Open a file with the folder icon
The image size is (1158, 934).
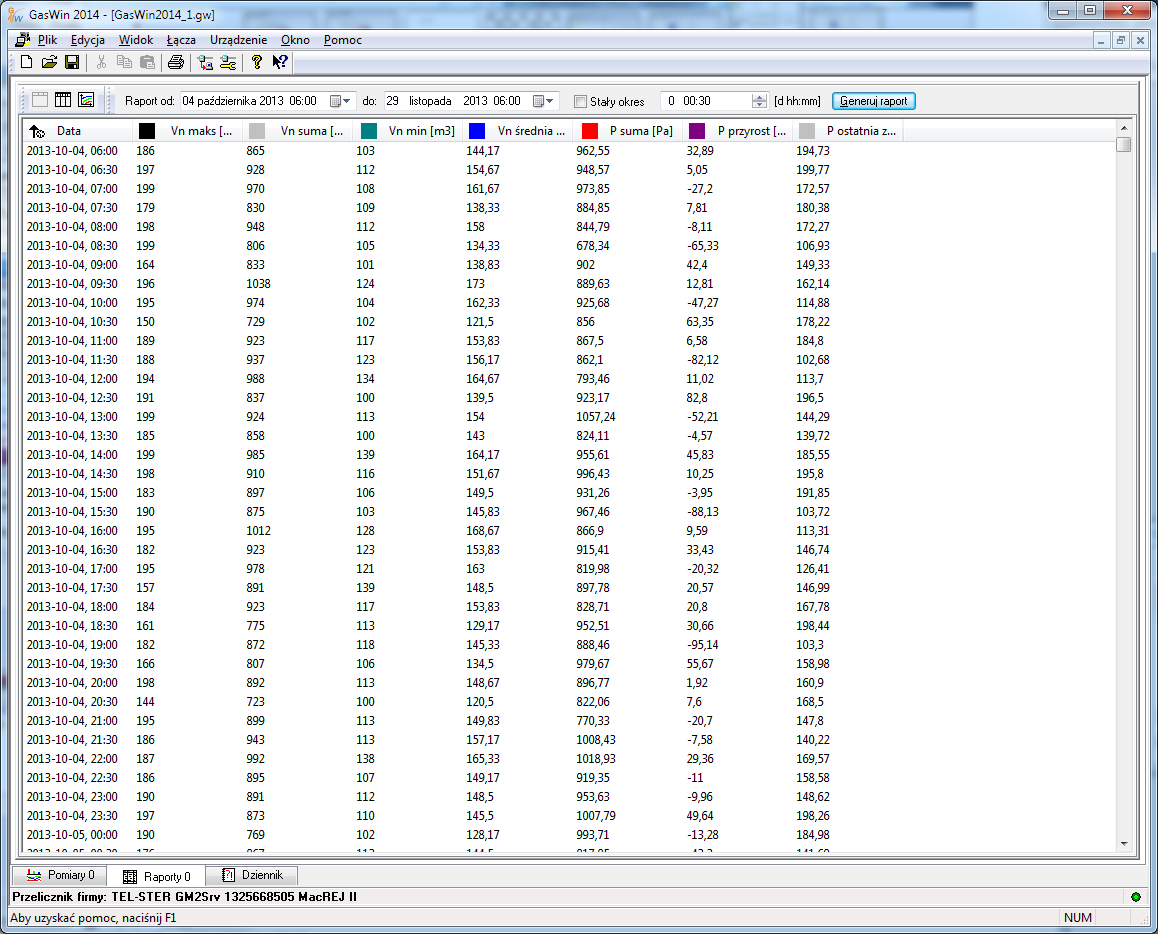(49, 63)
